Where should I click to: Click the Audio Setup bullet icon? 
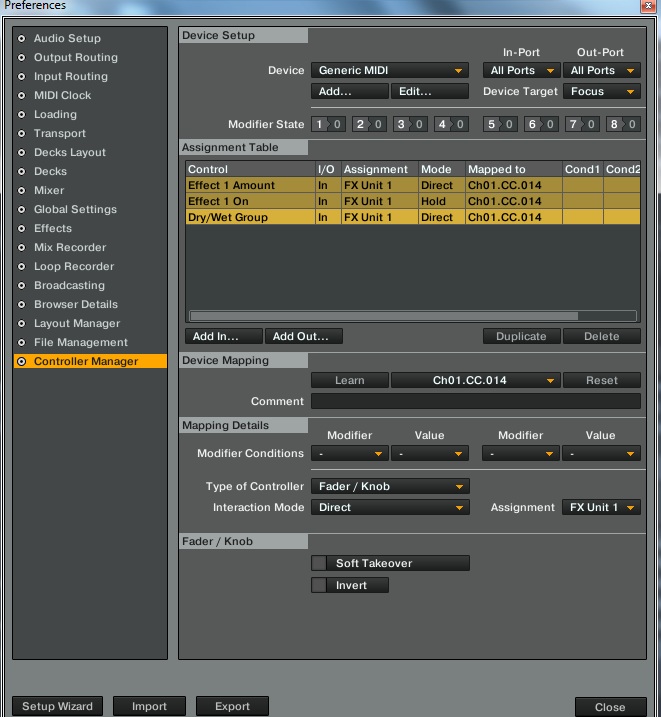[x=21, y=38]
